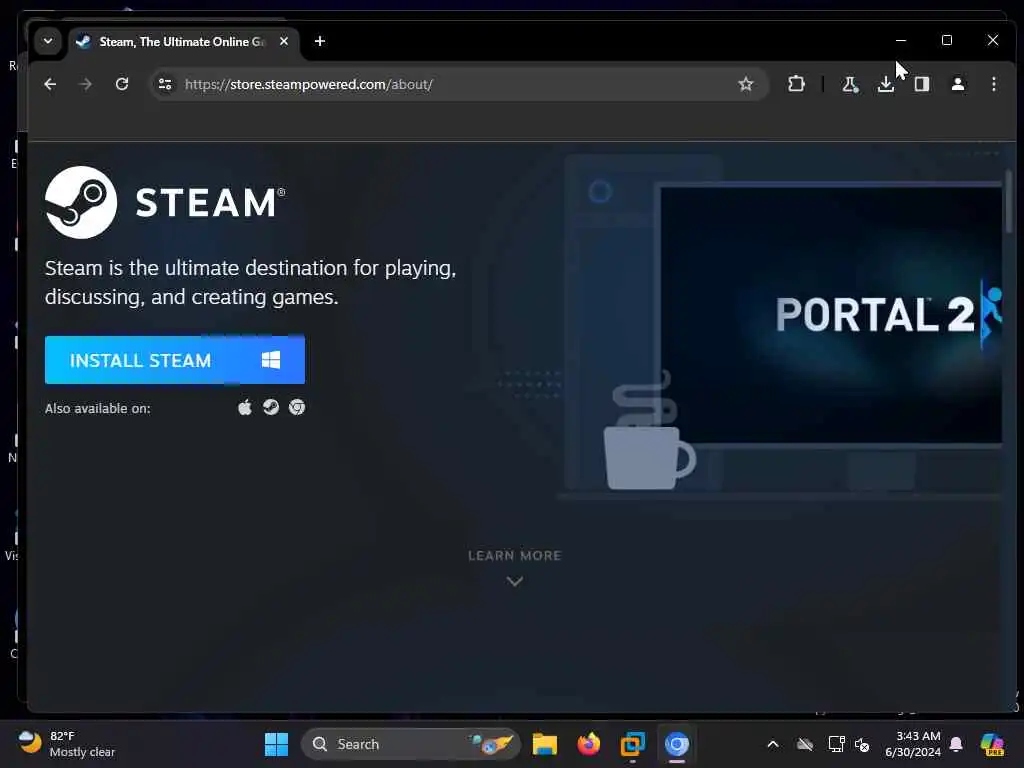Minimize the browser window

coord(901,40)
